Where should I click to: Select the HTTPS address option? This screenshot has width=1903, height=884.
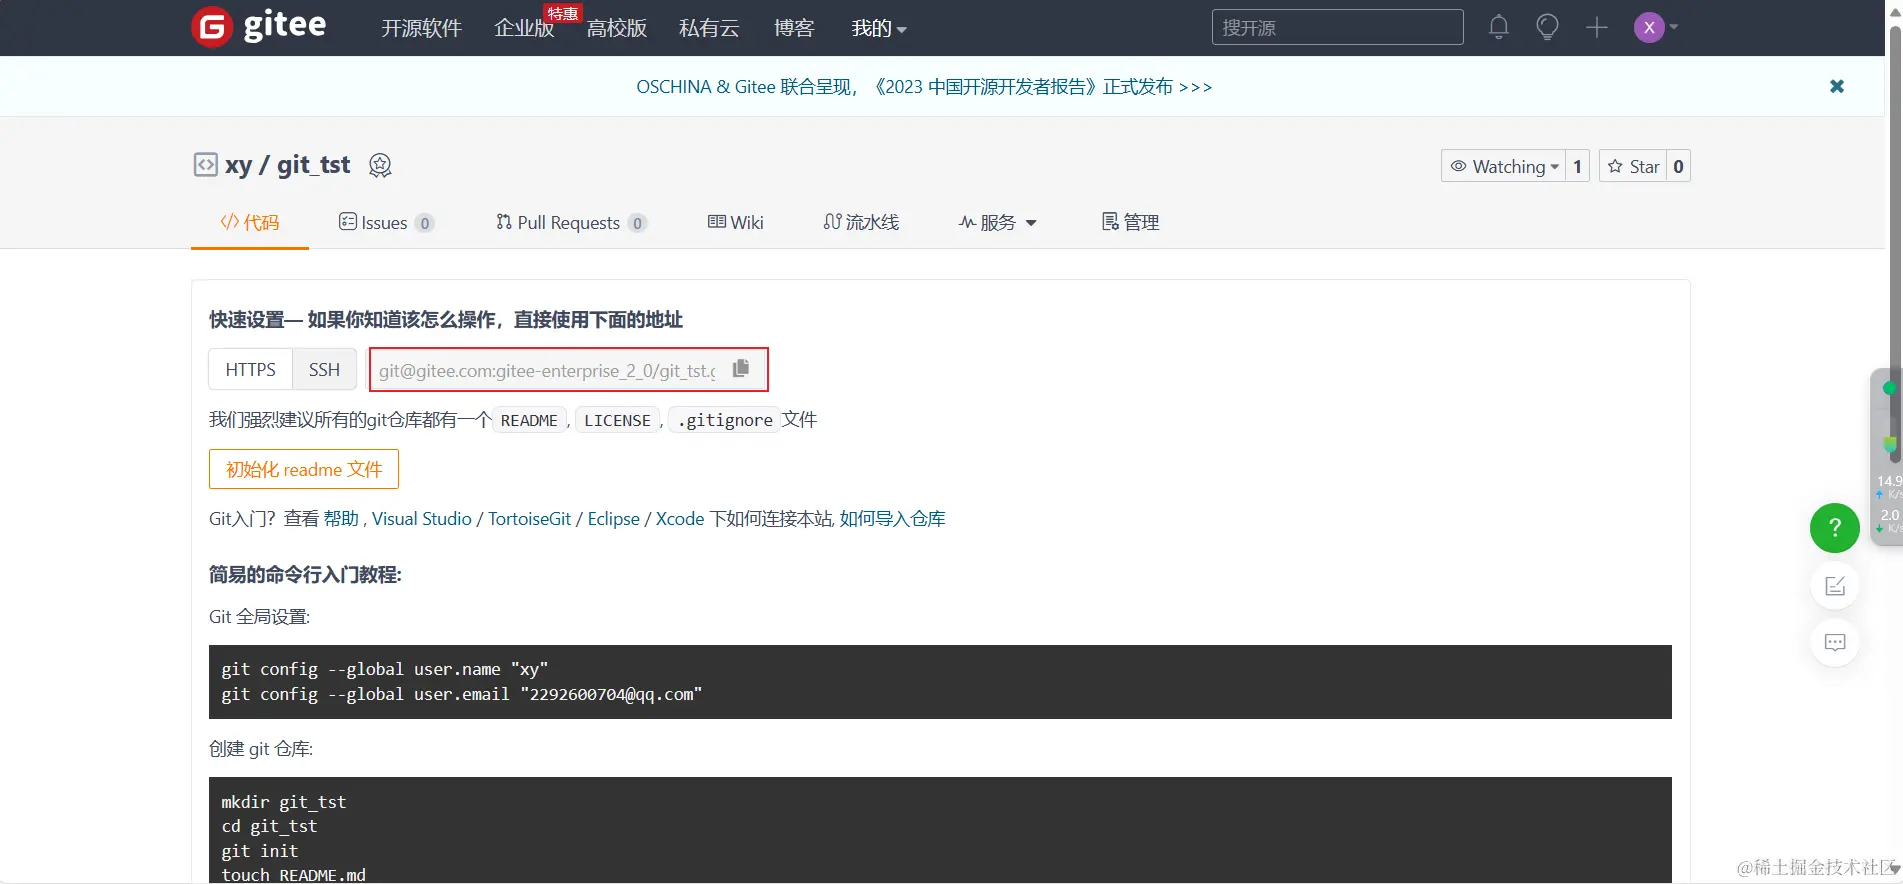pyautogui.click(x=250, y=369)
